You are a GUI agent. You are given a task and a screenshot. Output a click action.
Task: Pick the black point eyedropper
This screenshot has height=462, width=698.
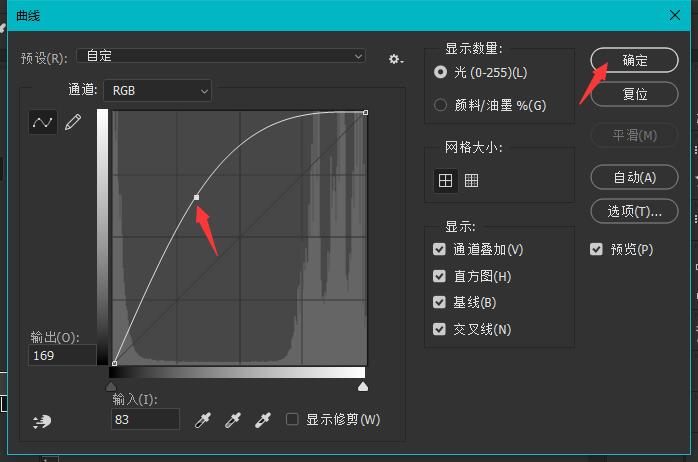(203, 420)
